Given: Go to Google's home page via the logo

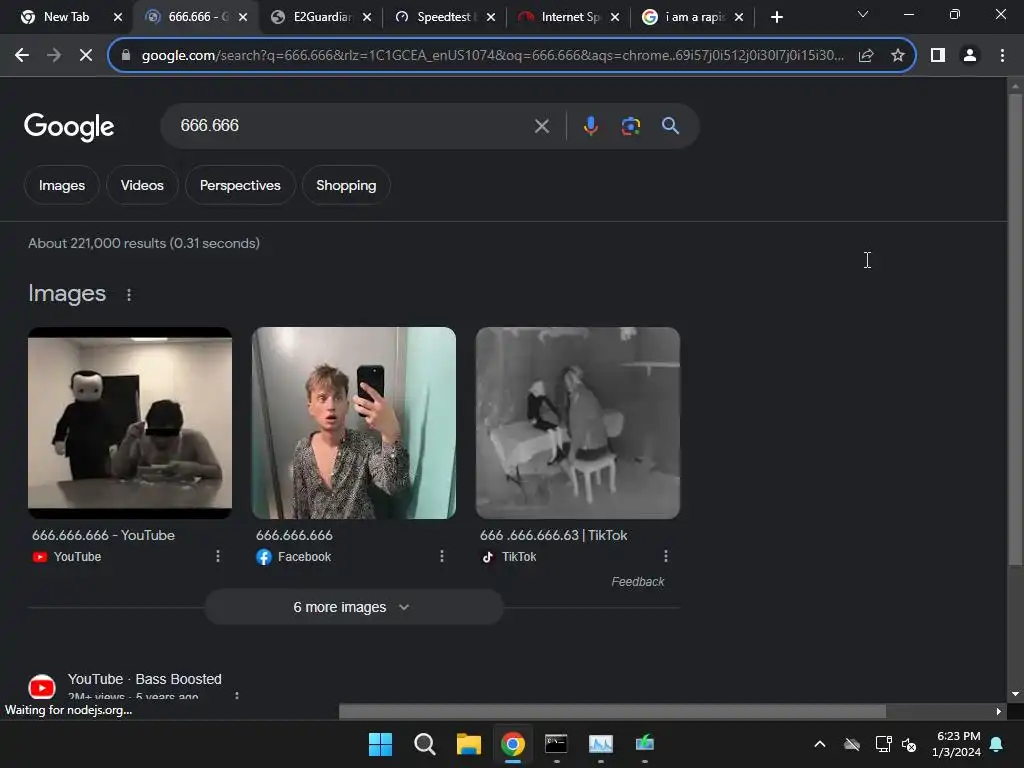Looking at the screenshot, I should (69, 126).
